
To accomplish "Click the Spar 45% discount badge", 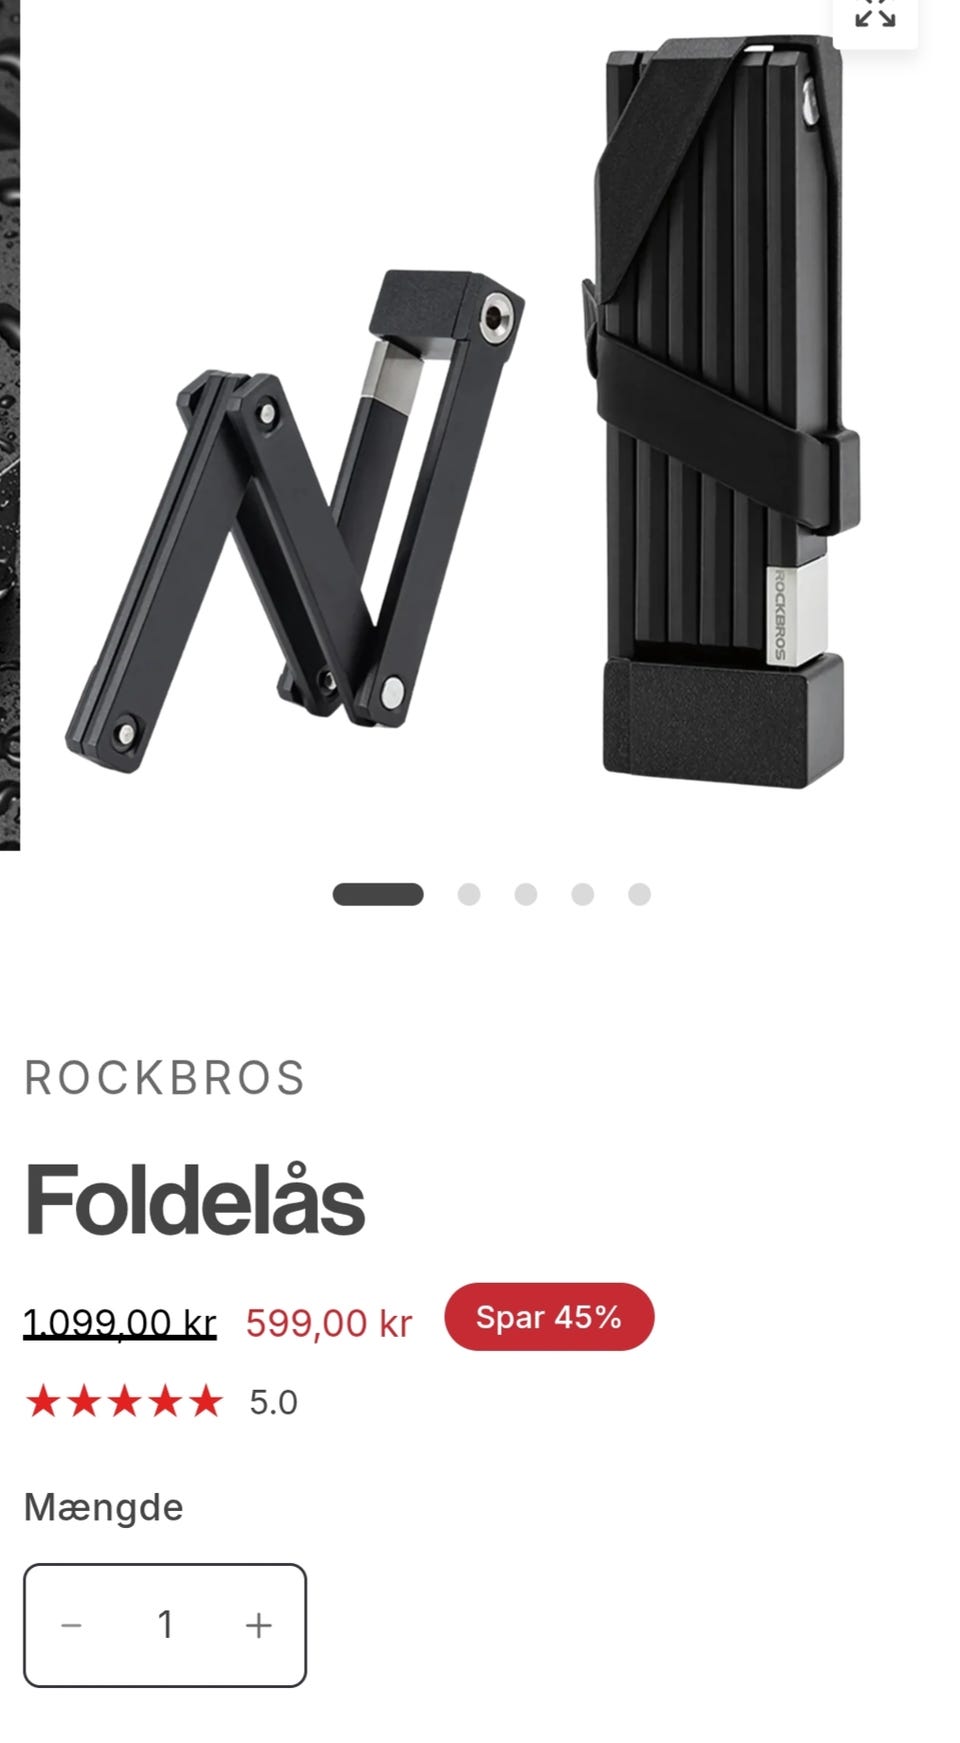I will tap(549, 1317).
